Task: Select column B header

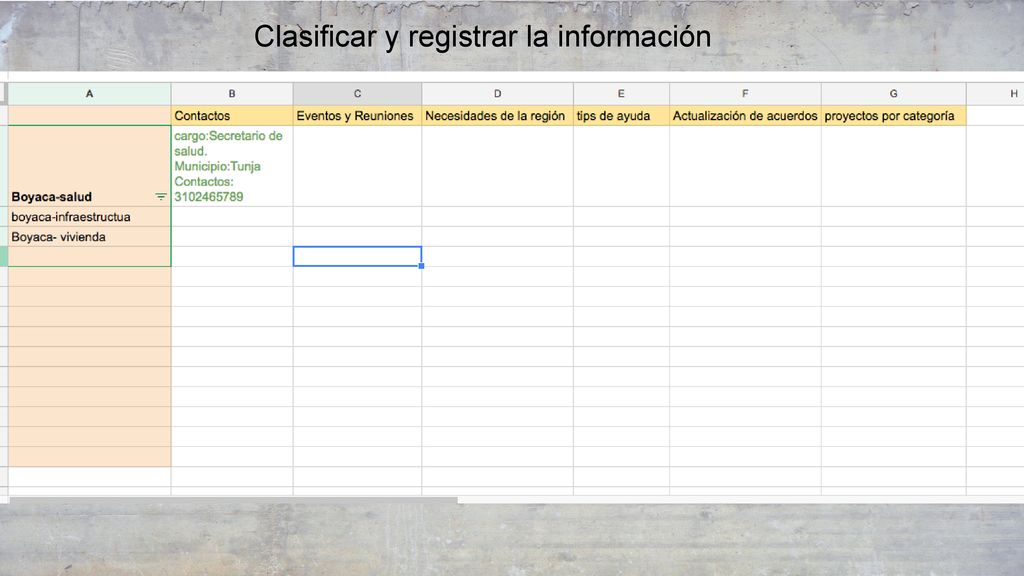Action: point(232,93)
